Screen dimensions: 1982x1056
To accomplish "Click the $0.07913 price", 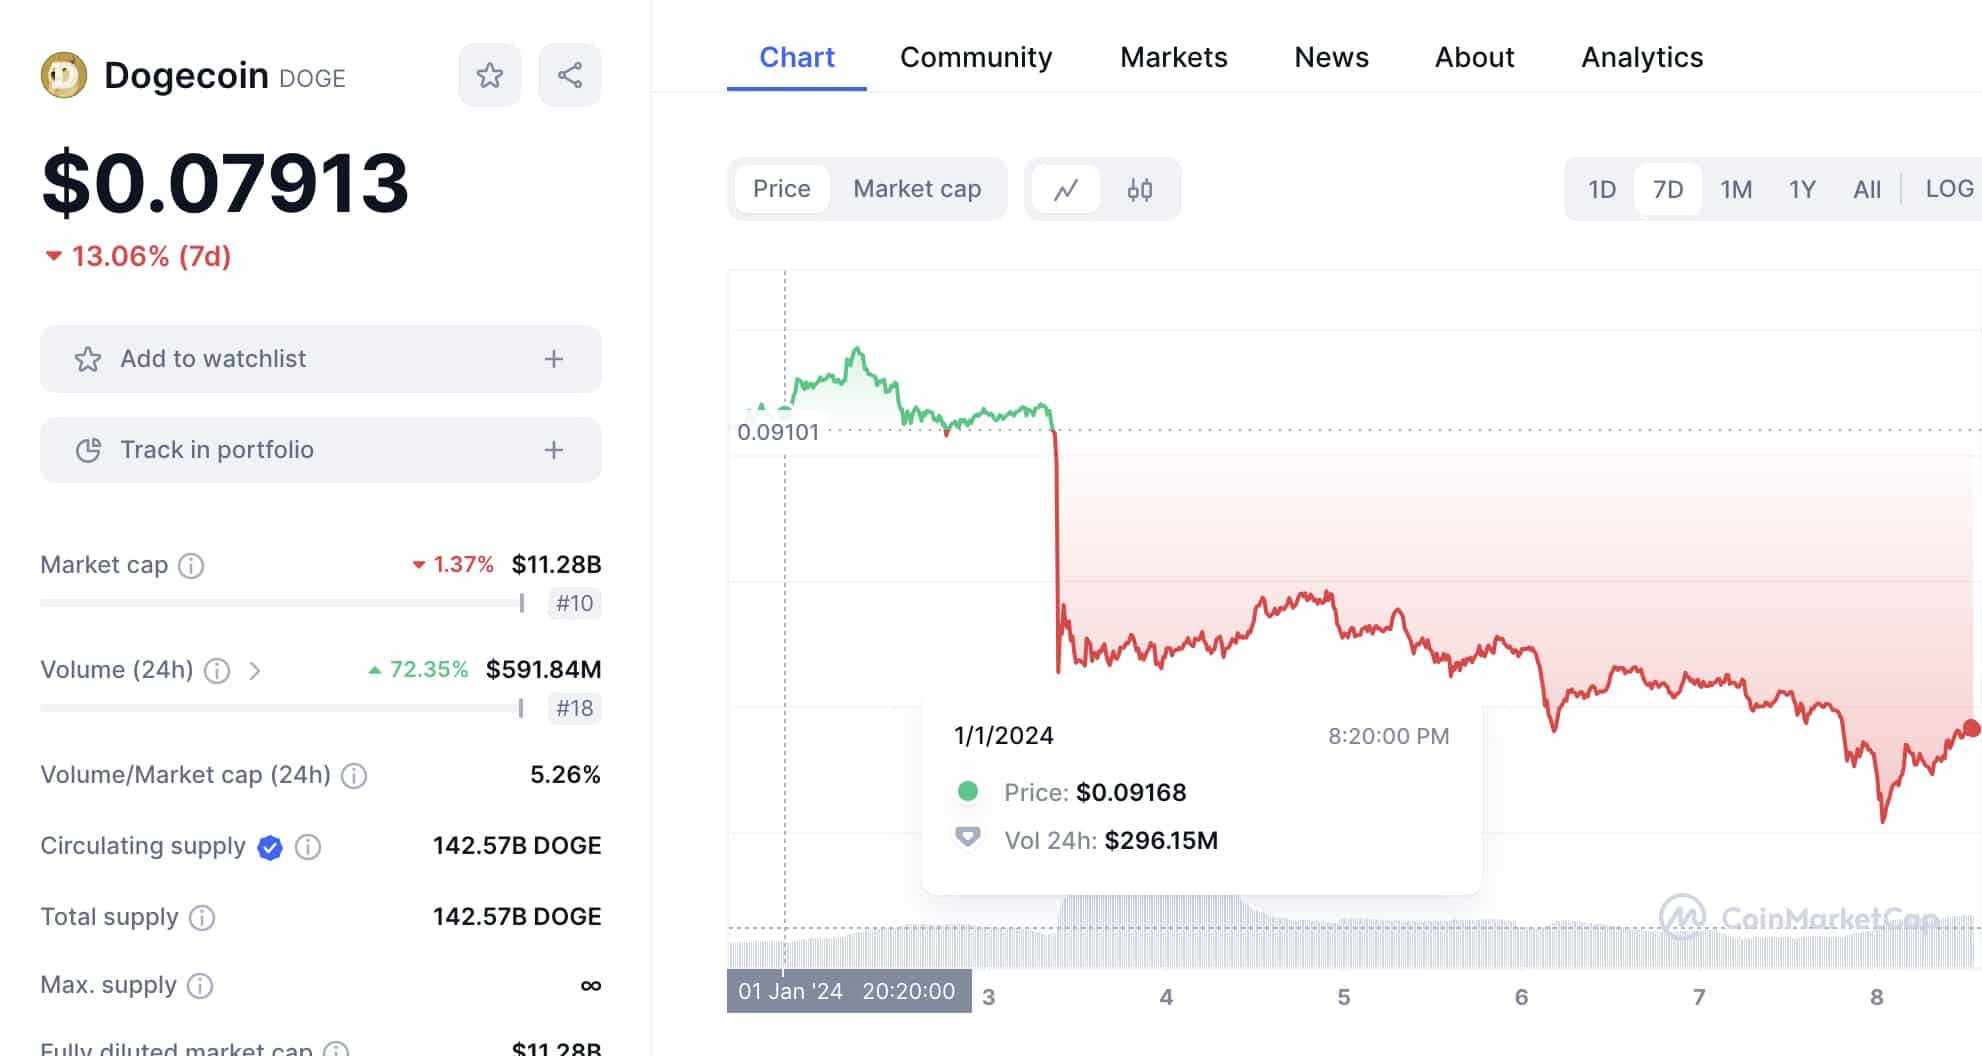I will tap(225, 183).
